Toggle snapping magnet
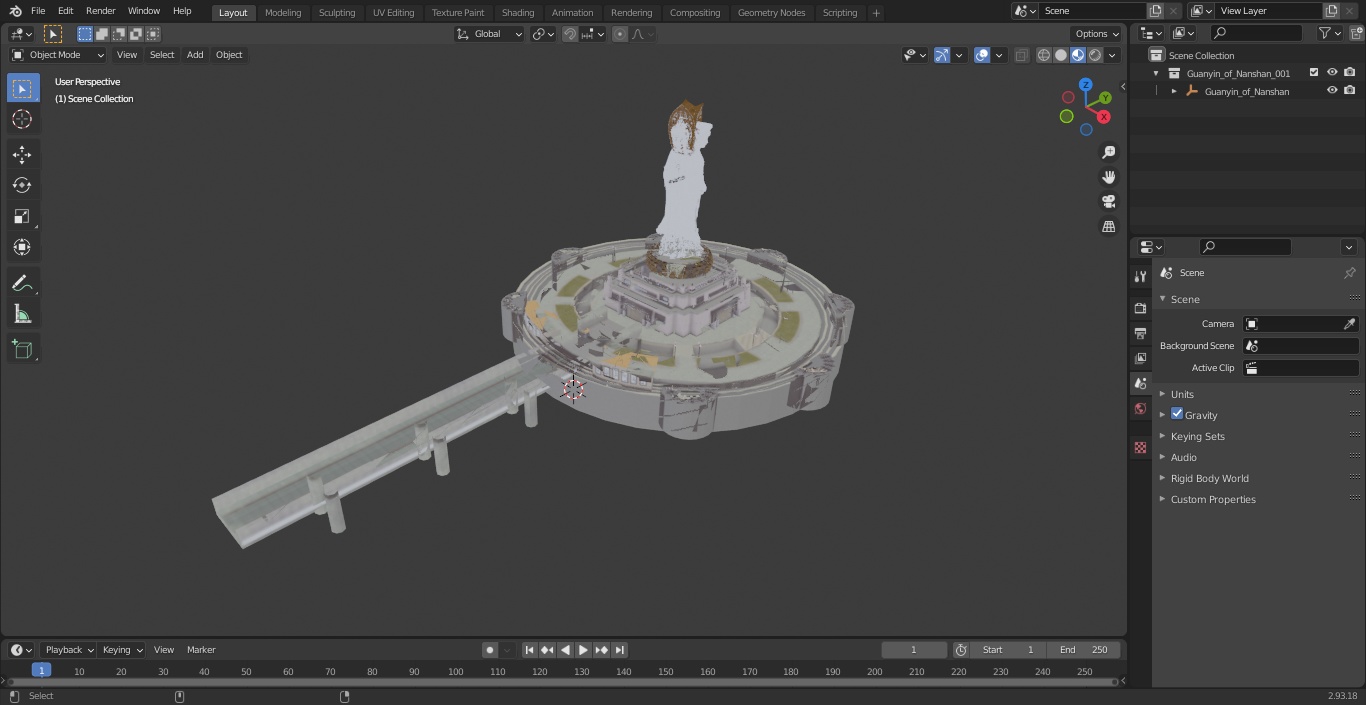The width and height of the screenshot is (1366, 705). point(570,34)
